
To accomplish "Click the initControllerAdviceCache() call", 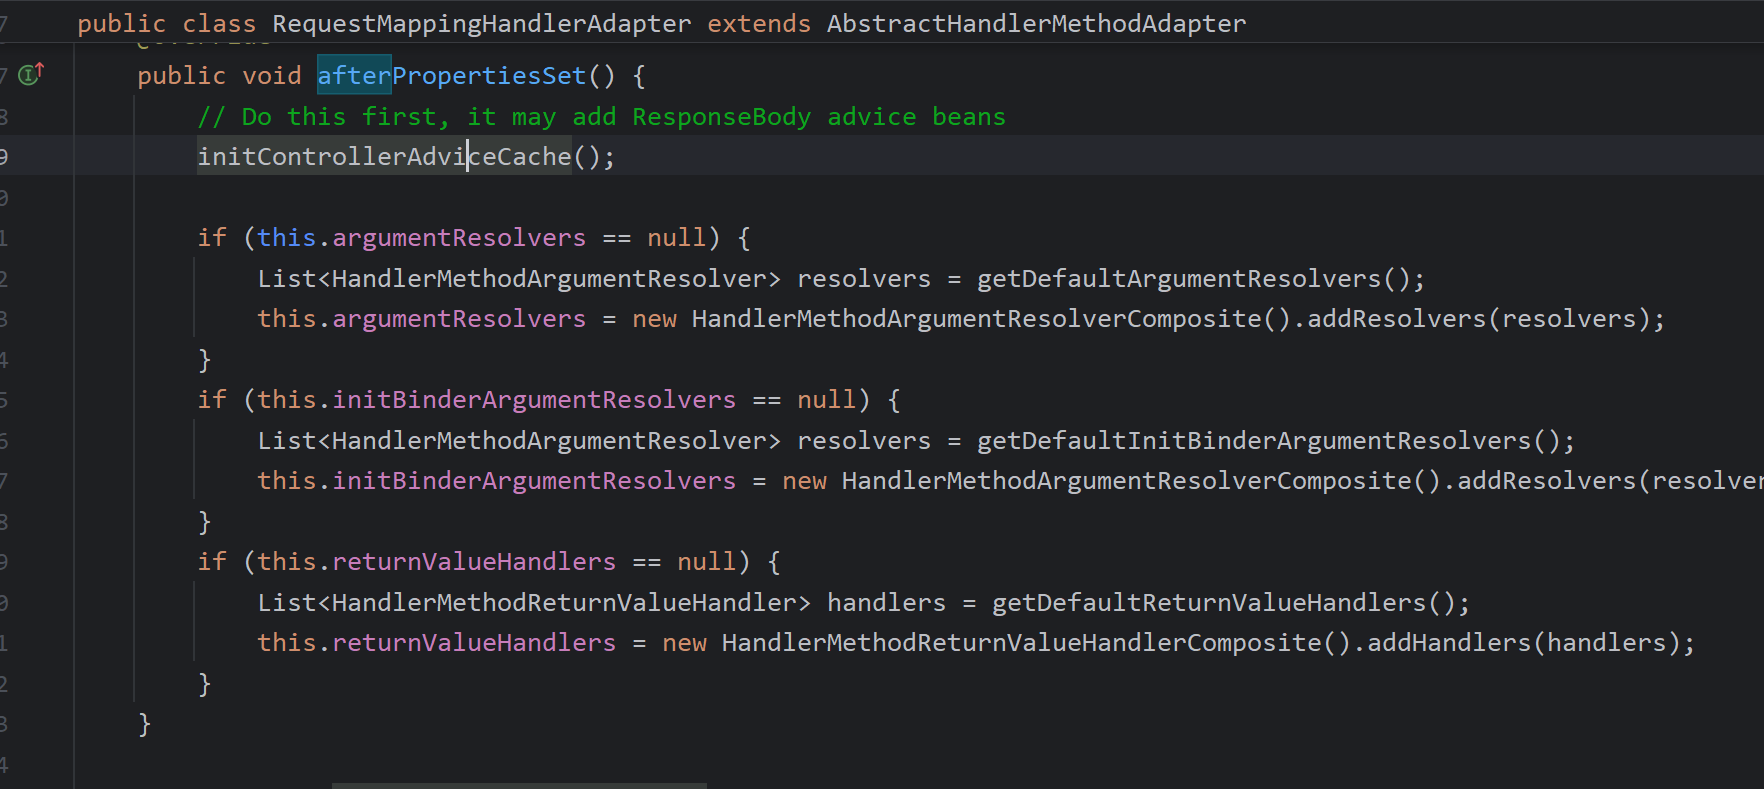I will click(398, 157).
